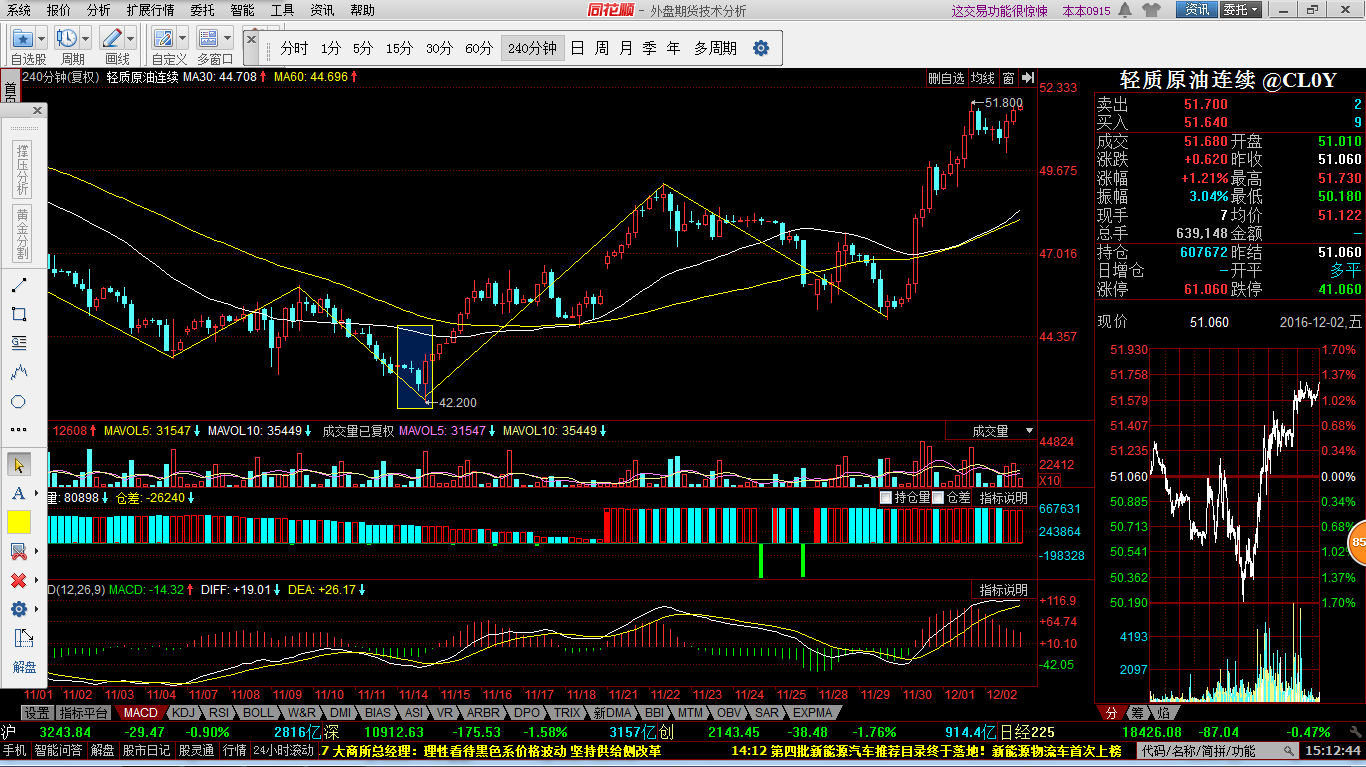
Task: Switch to the KDJ indicator tab
Action: 183,713
